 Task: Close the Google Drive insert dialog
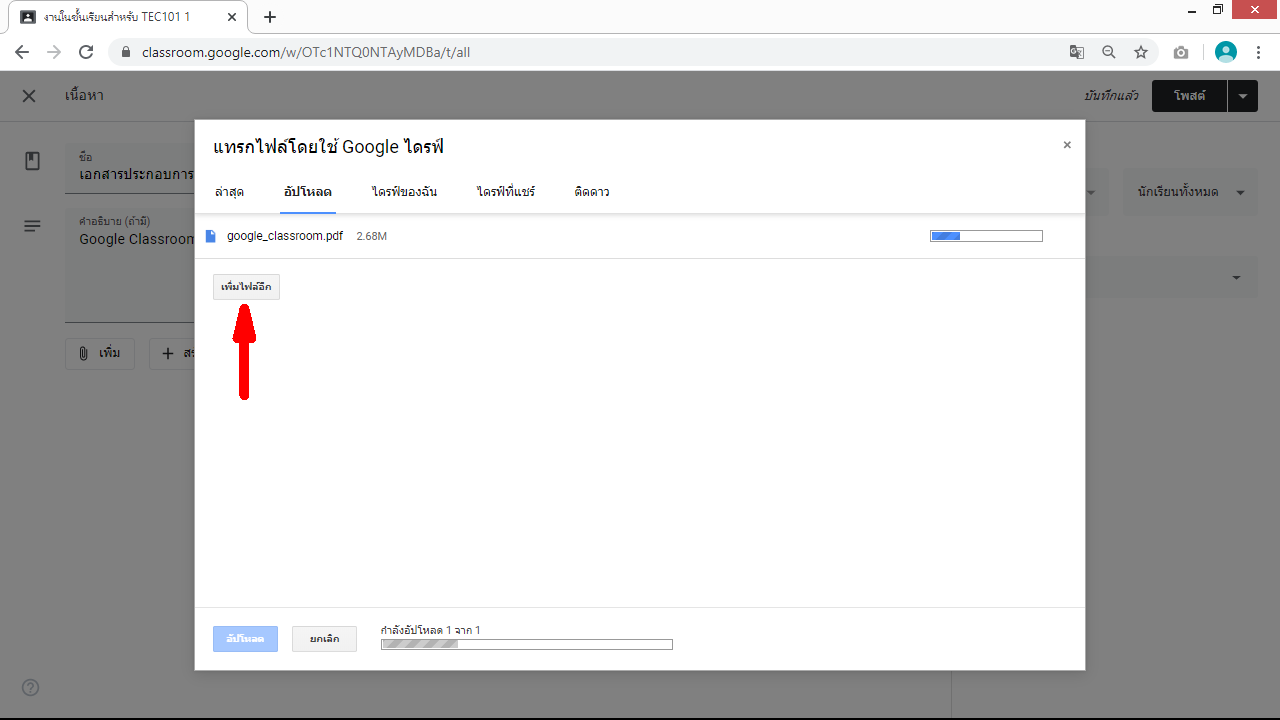click(x=1067, y=145)
